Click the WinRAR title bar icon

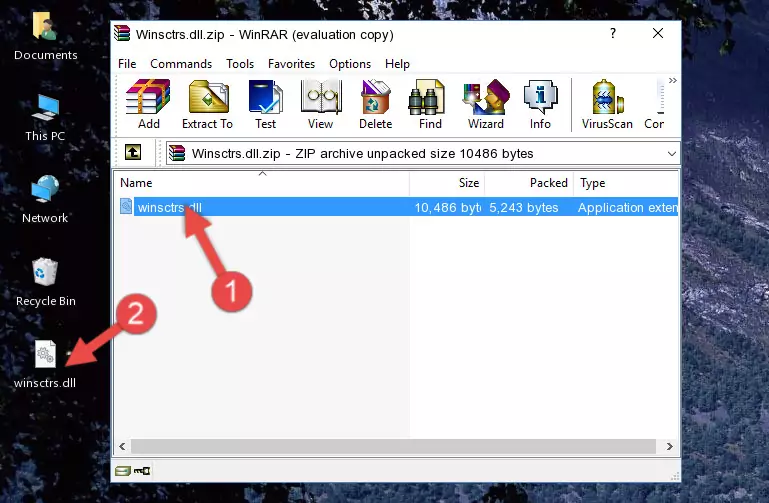click(122, 33)
